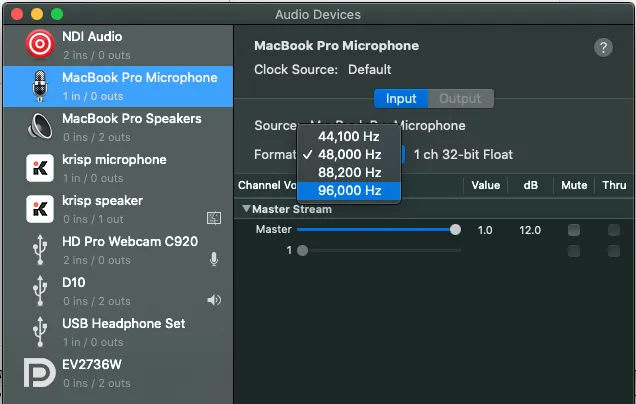Toggle the Master Mute checkbox
The width and height of the screenshot is (636, 404).
point(573,230)
